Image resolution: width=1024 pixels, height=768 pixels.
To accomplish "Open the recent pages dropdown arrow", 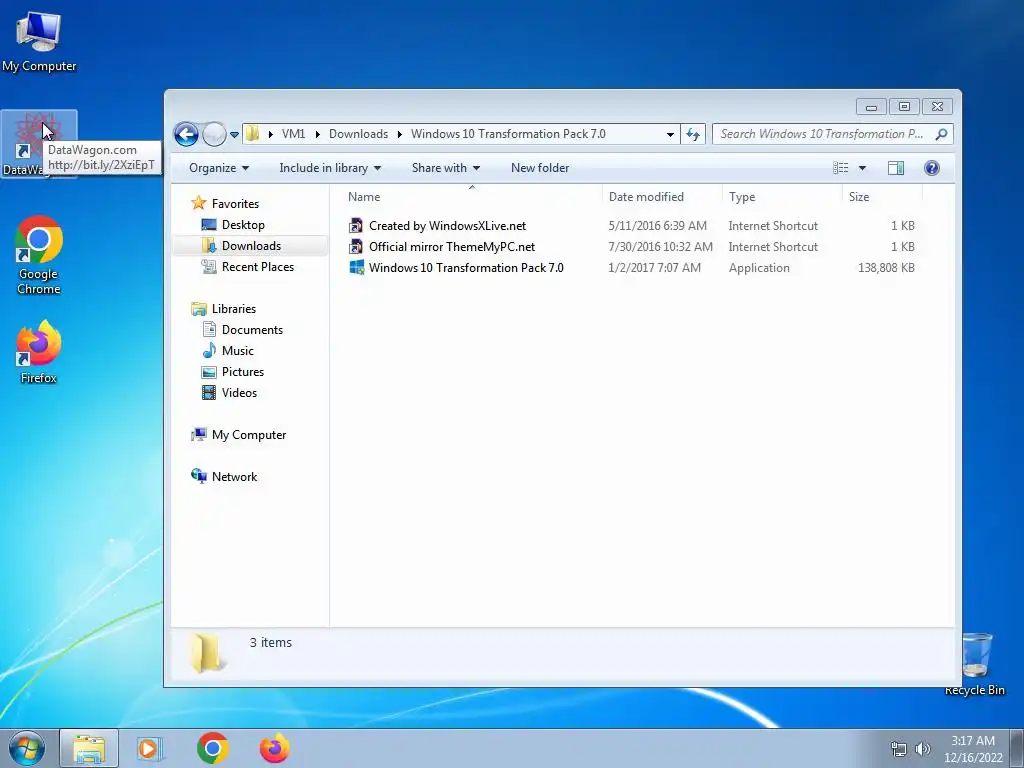I will pyautogui.click(x=234, y=135).
